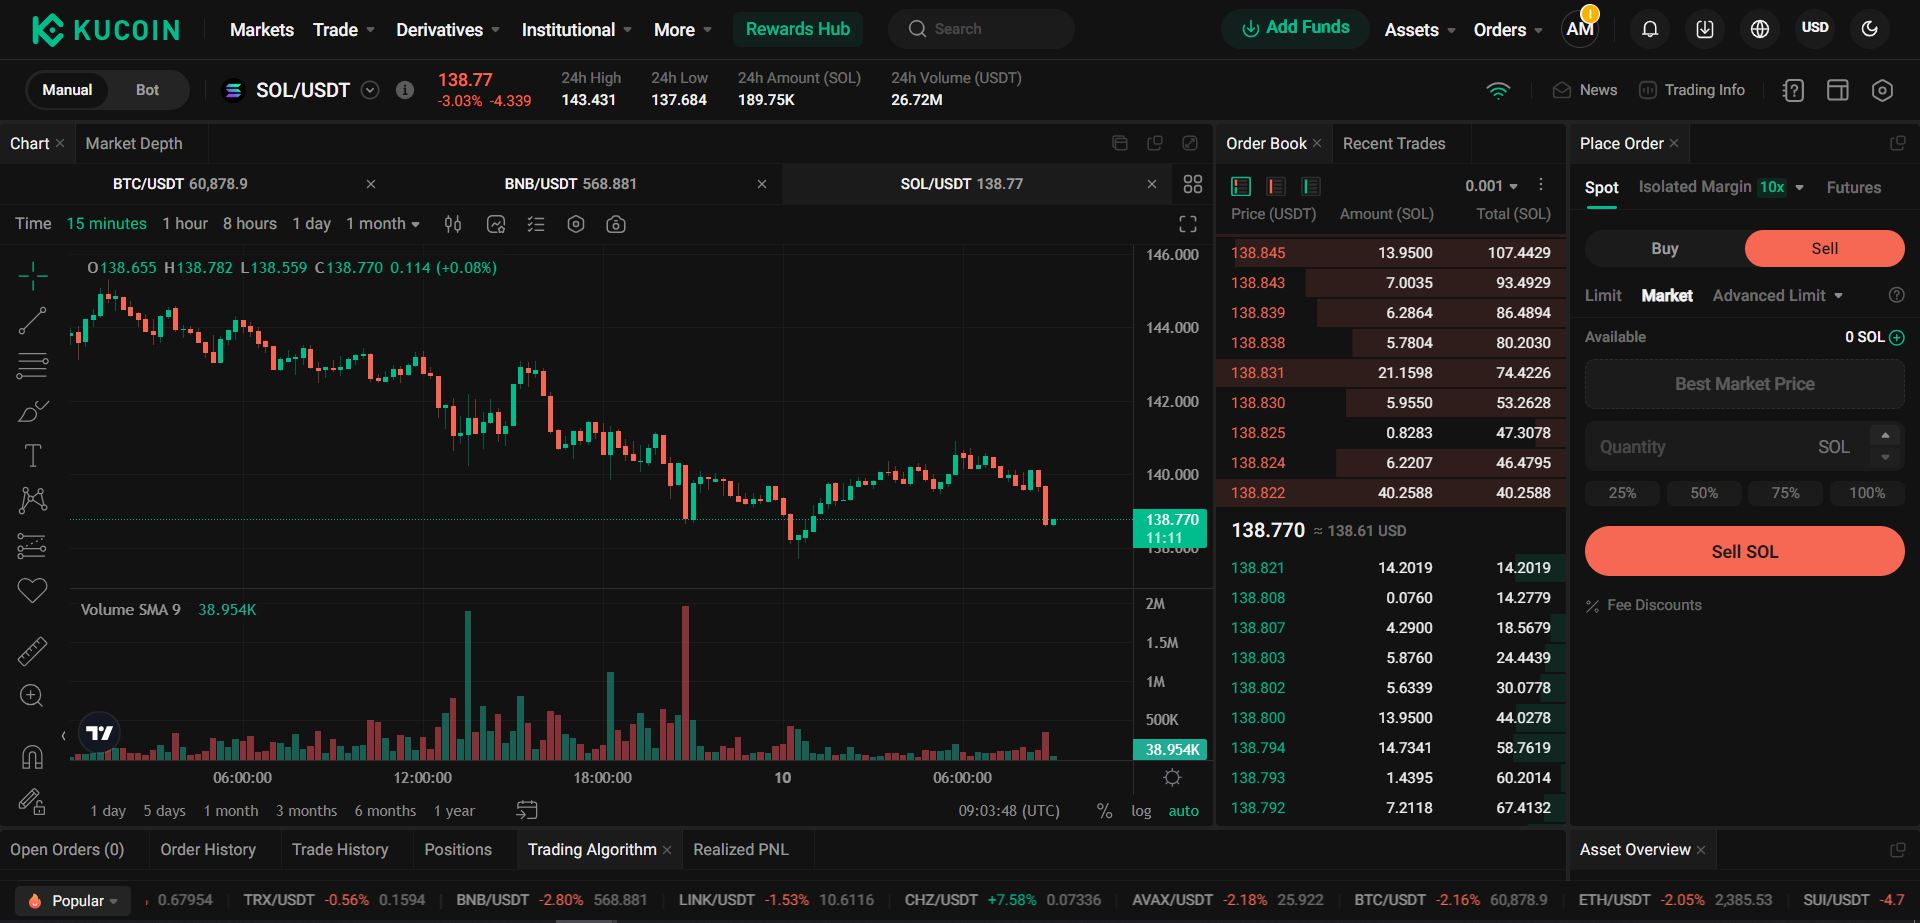1920x923 pixels.
Task: Expand Advanced Limit order types
Action: (x=1778, y=296)
